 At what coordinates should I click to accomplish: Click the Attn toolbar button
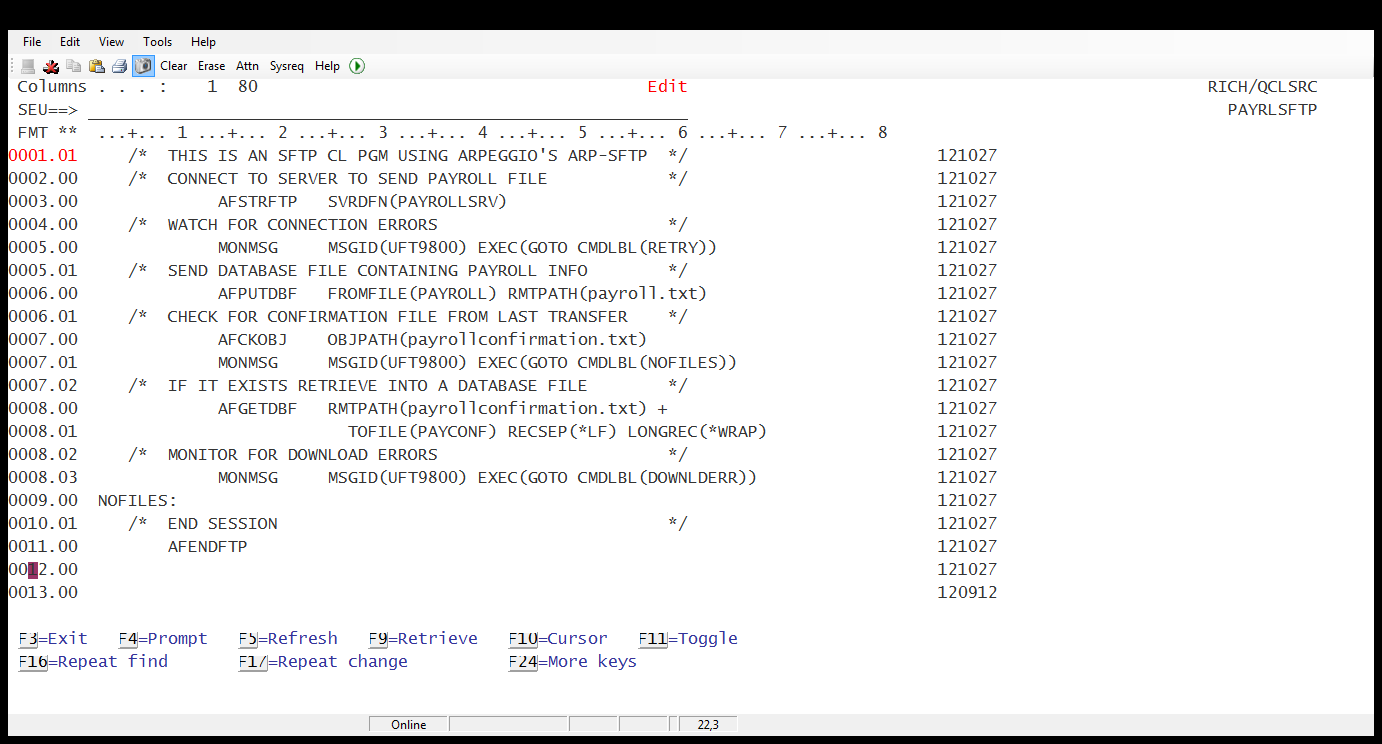click(247, 66)
